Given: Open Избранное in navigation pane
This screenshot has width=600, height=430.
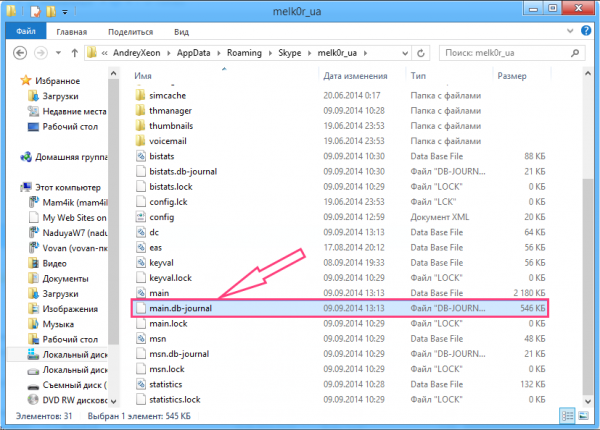Looking at the screenshot, I should pos(57,81).
